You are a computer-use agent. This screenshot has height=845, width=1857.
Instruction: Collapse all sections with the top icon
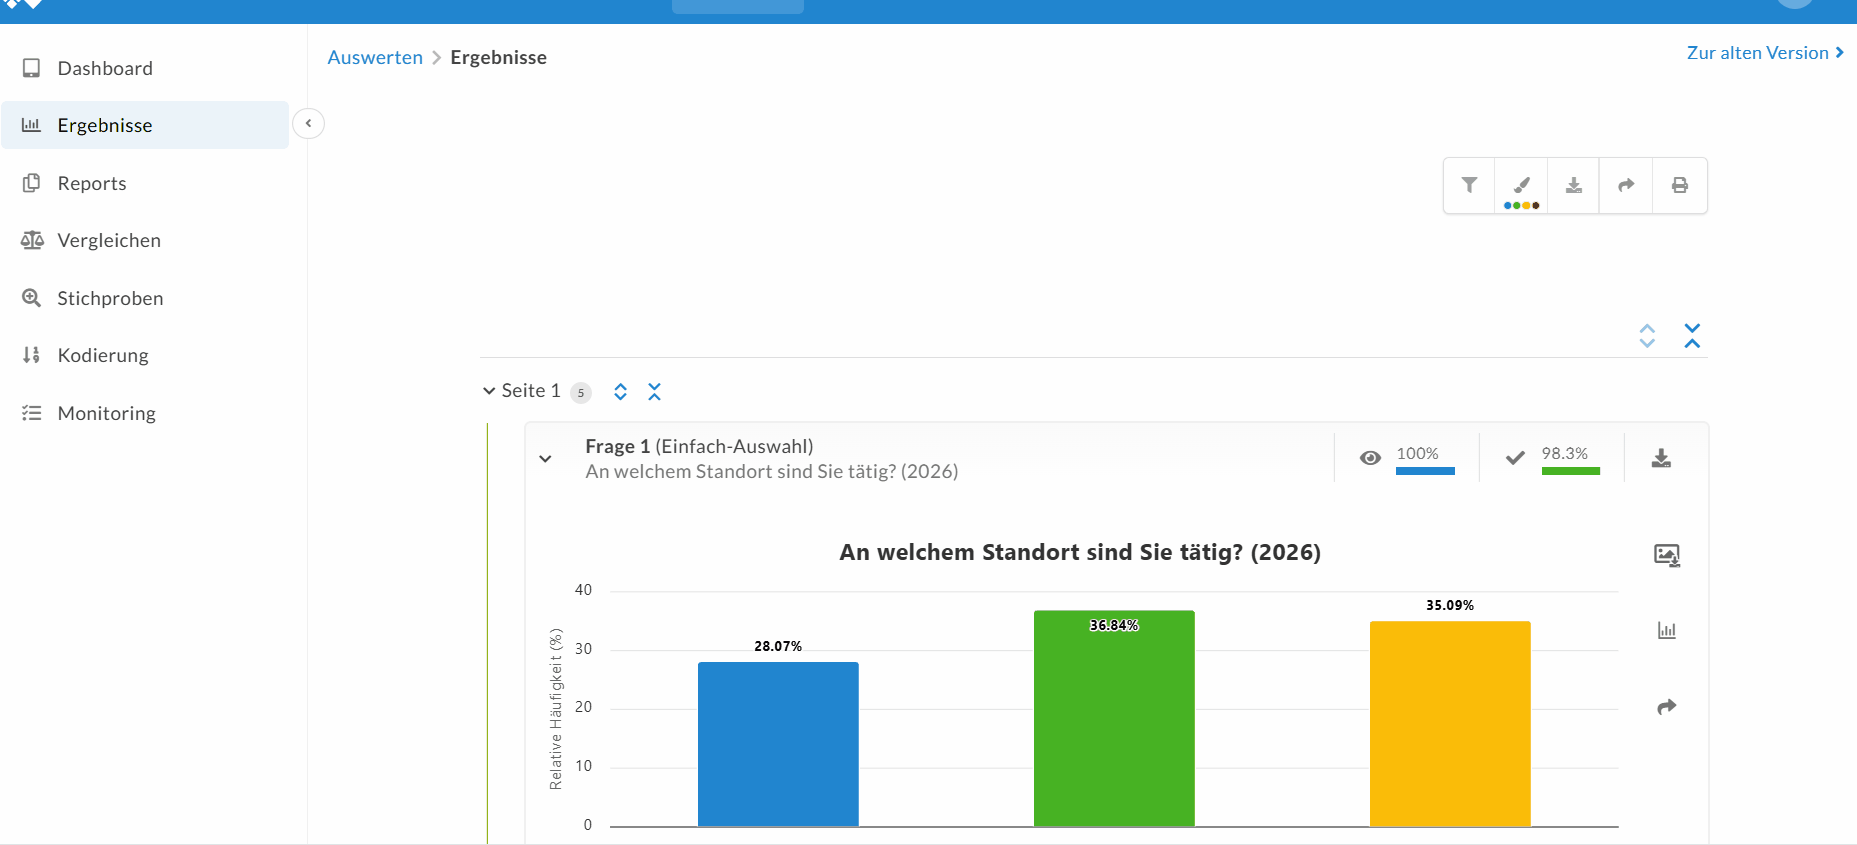[x=1692, y=336]
